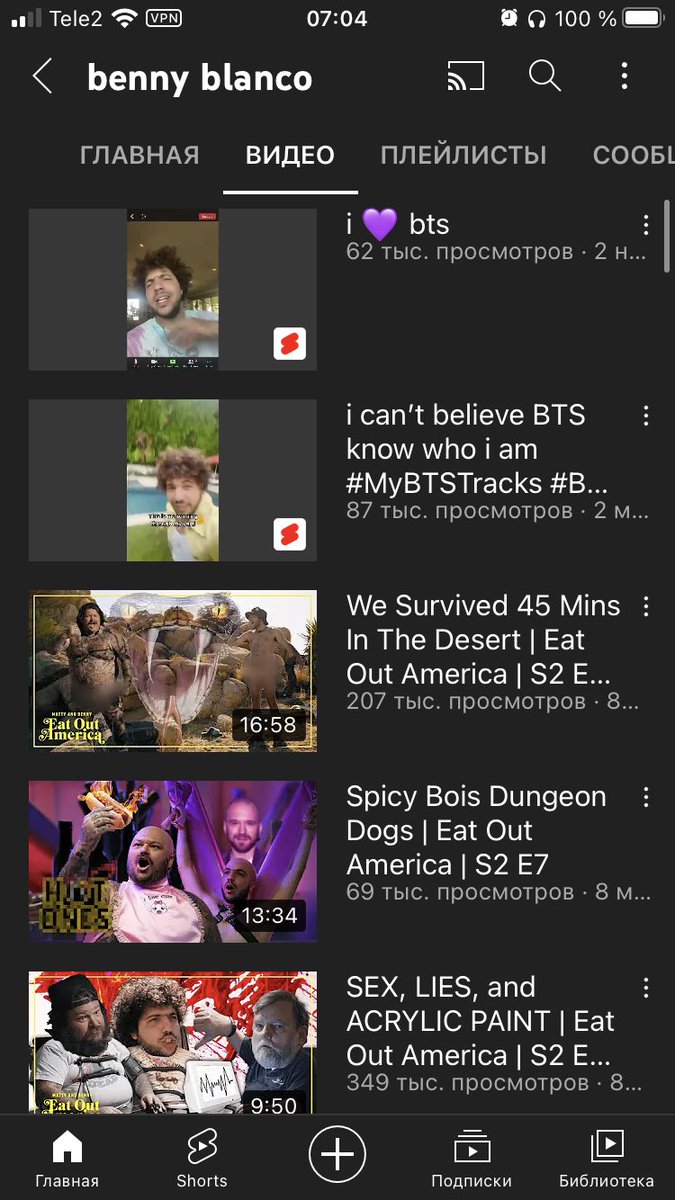Screen dimensions: 675x1200
Task: Play the 'i can't believe BTS' pool thumbnail
Action: tap(172, 480)
